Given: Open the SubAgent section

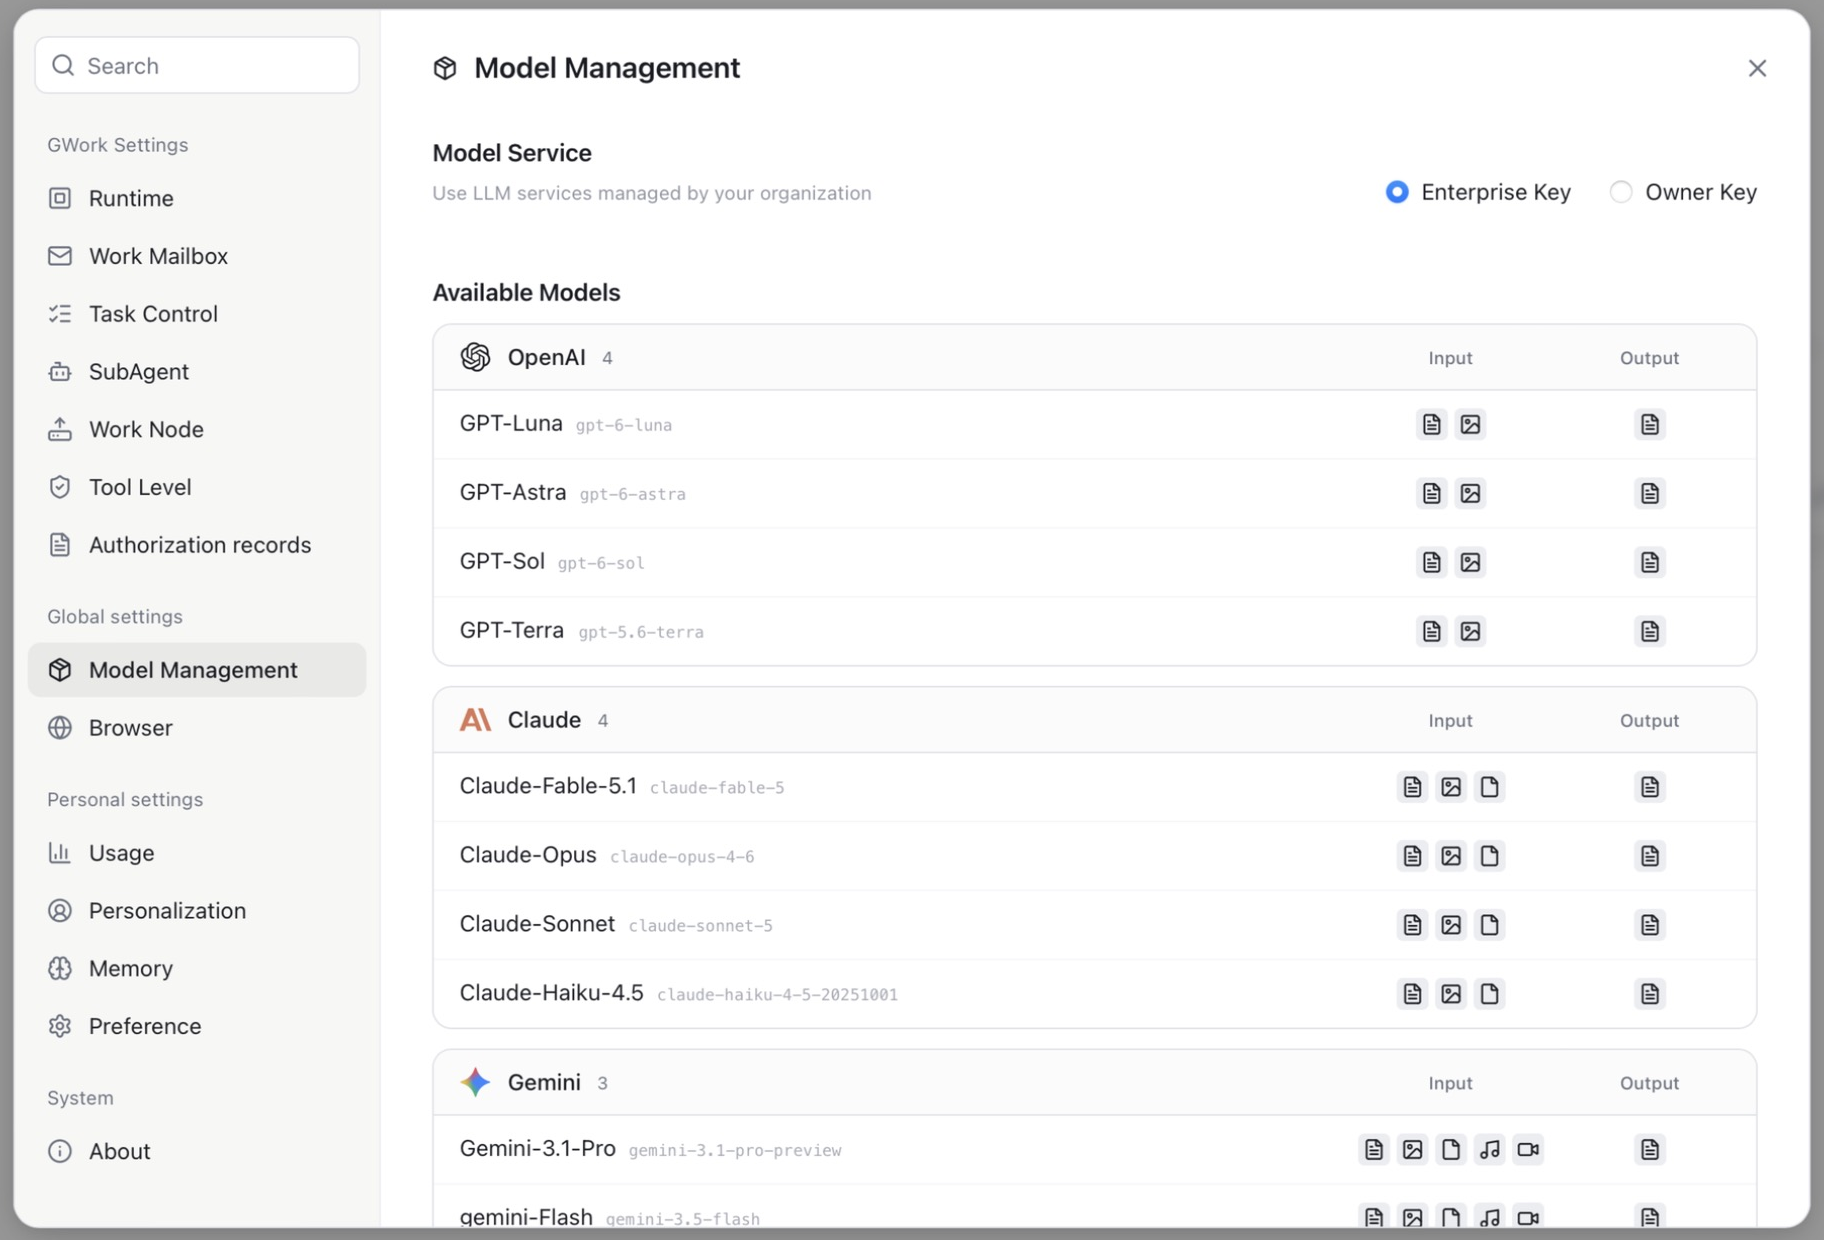Looking at the screenshot, I should [197, 372].
